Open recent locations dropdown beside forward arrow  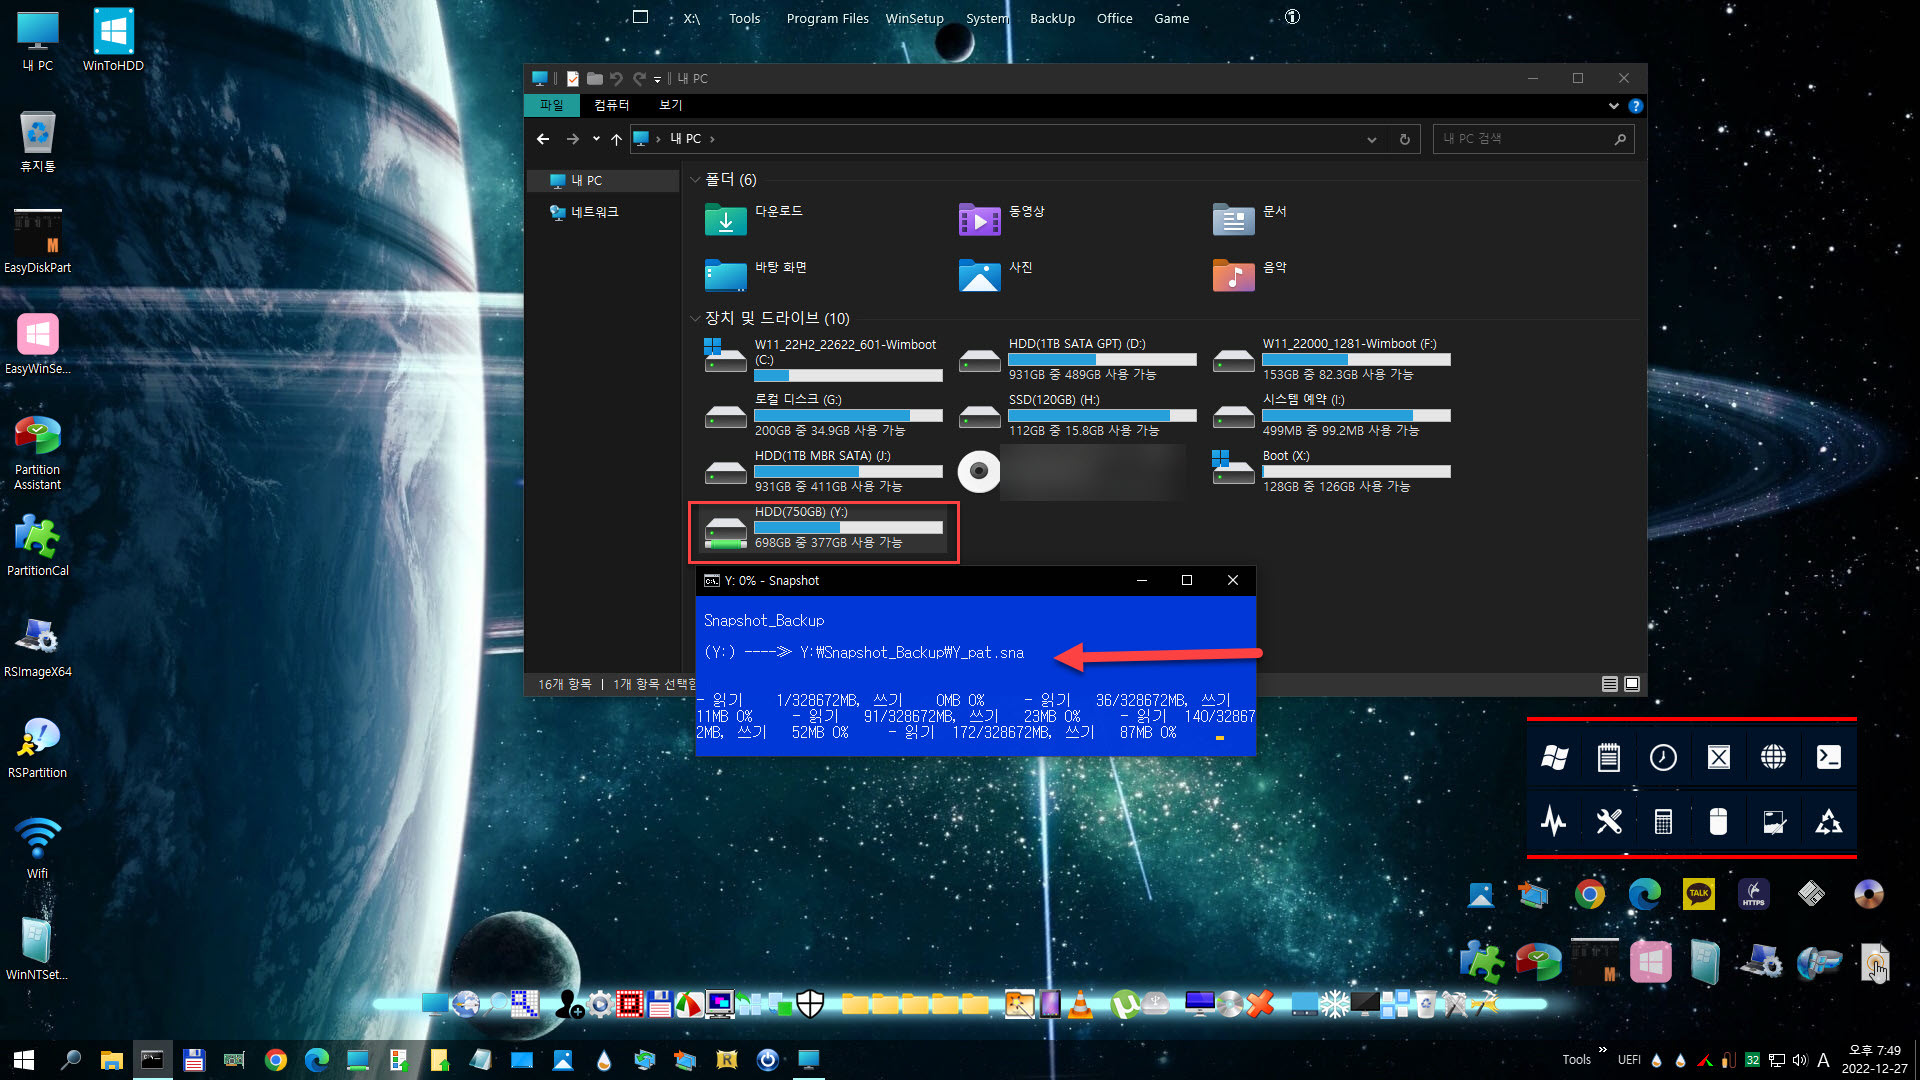pyautogui.click(x=596, y=139)
